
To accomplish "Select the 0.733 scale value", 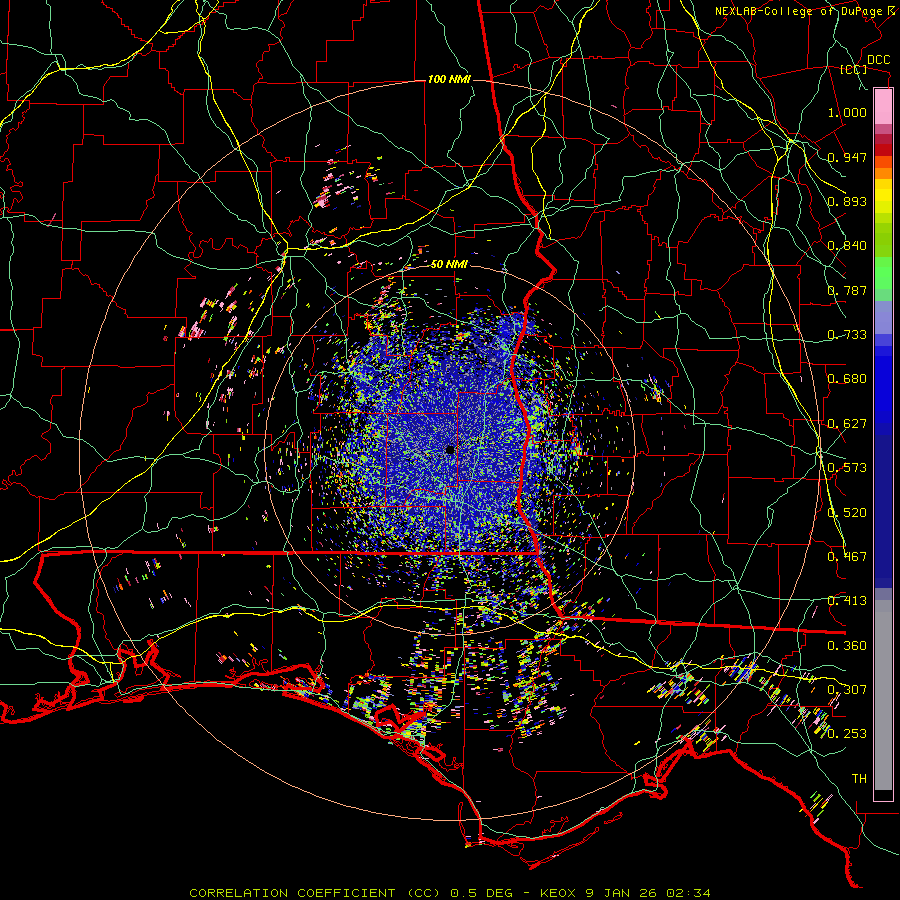I will click(x=847, y=335).
